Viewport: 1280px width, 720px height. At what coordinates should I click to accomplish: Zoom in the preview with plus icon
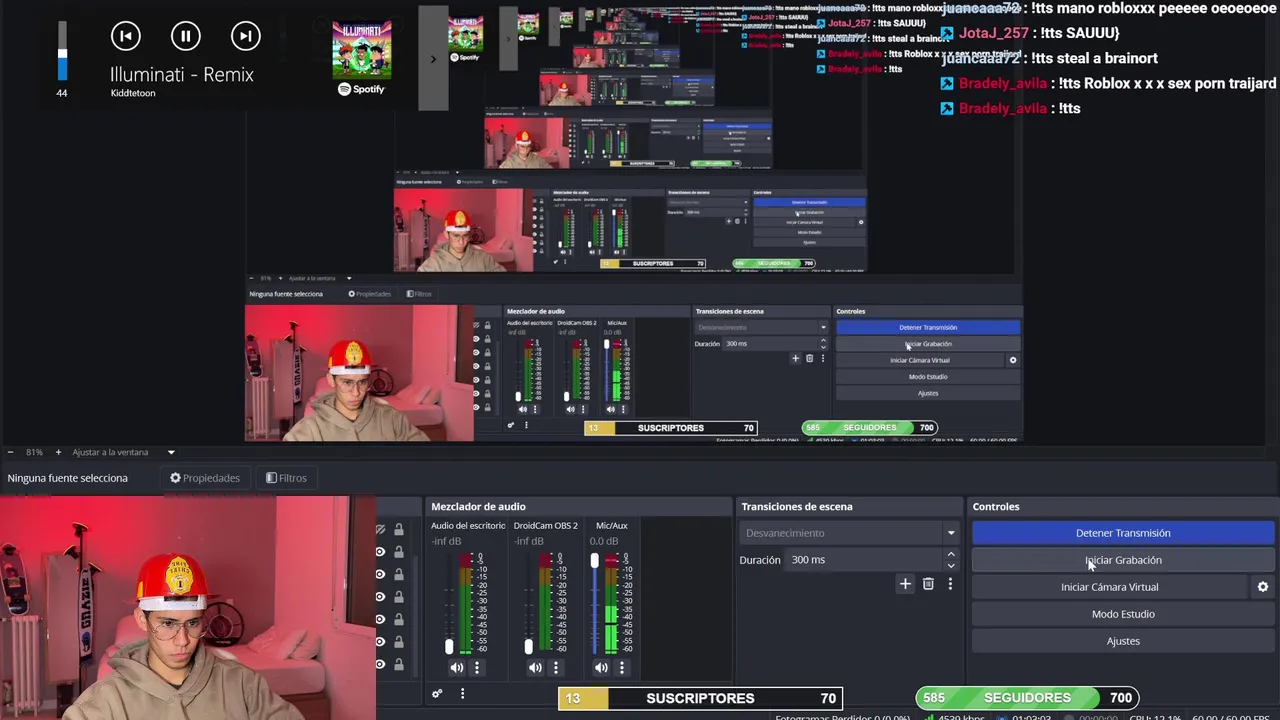tap(58, 452)
